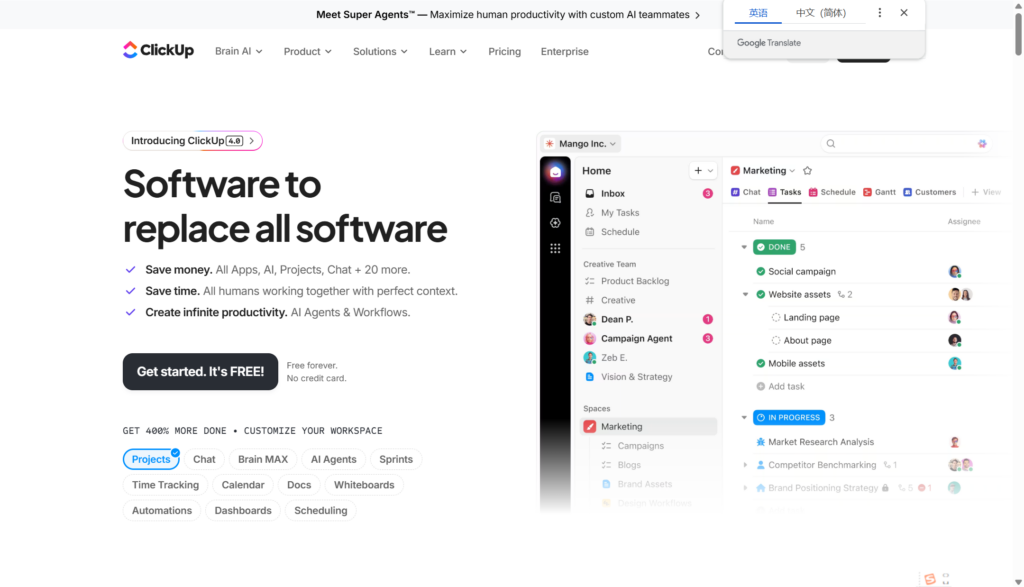This screenshot has height=587, width=1024.
Task: Open the Mango Inc. workspace dropdown
Action: [580, 144]
